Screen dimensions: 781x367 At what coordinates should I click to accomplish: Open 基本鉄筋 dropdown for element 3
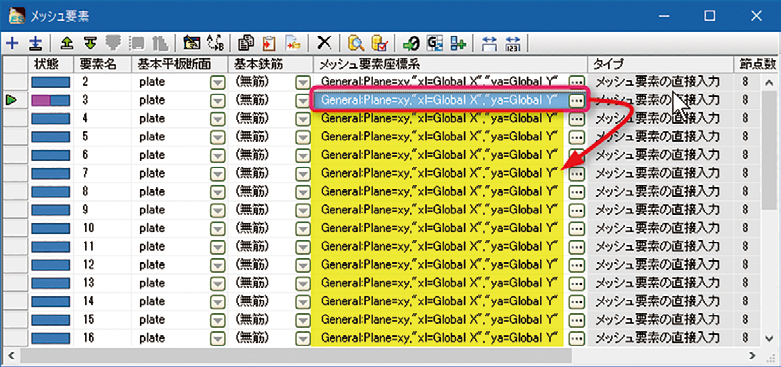coord(302,100)
